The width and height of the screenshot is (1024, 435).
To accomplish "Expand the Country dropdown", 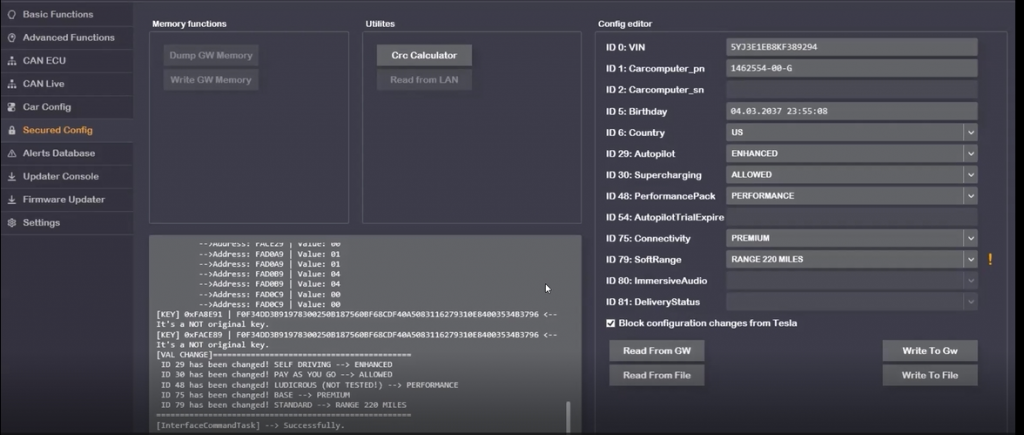I will [969, 132].
